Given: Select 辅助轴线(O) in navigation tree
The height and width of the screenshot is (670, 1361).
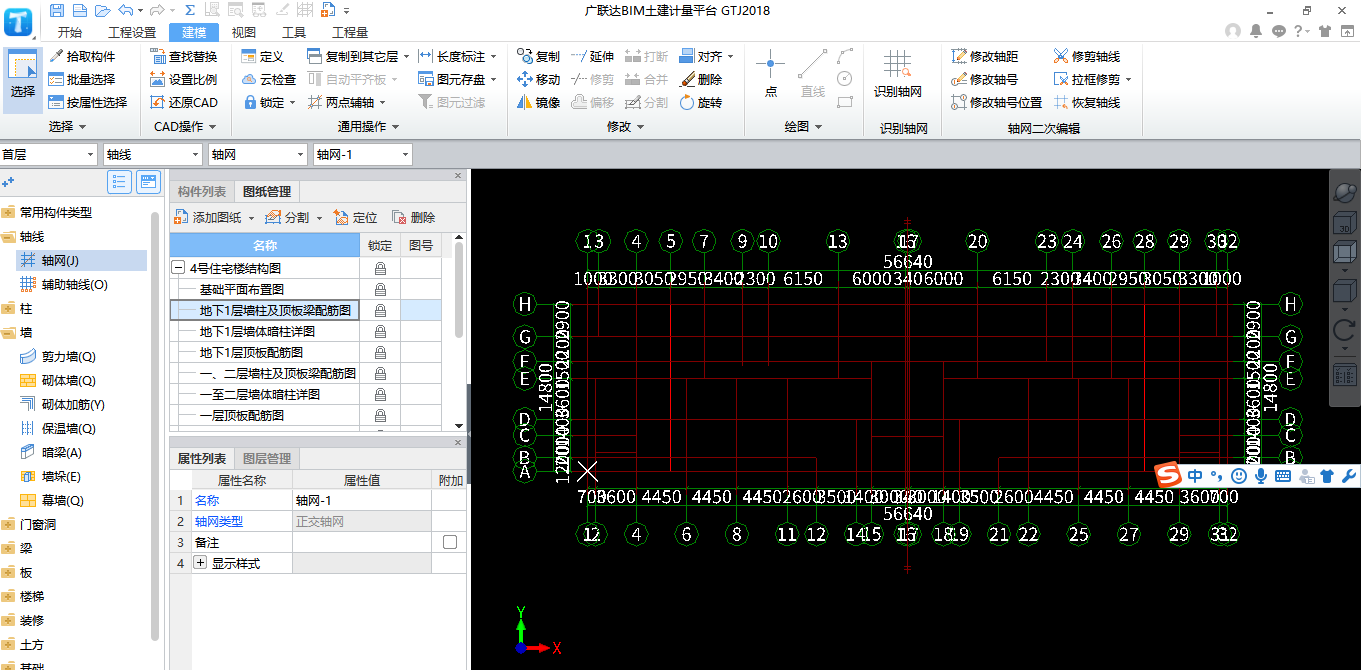Looking at the screenshot, I should 75,284.
